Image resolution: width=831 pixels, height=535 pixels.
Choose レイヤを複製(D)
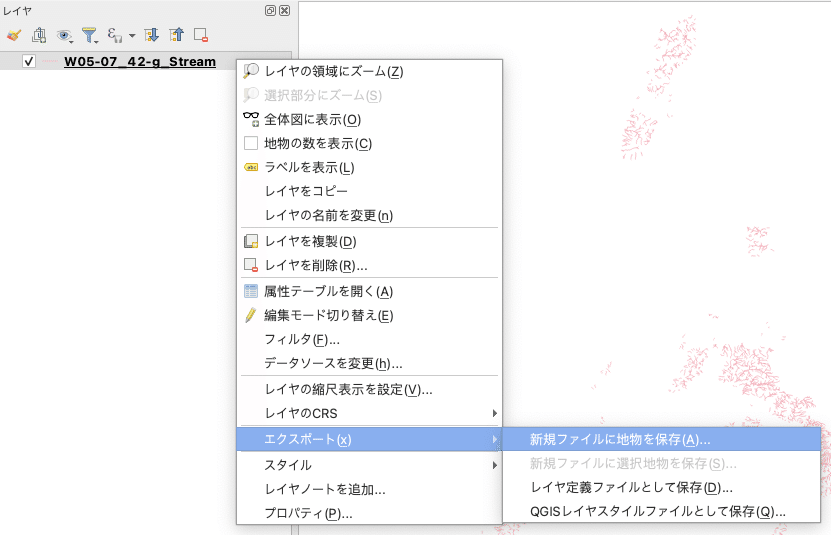click(x=369, y=241)
